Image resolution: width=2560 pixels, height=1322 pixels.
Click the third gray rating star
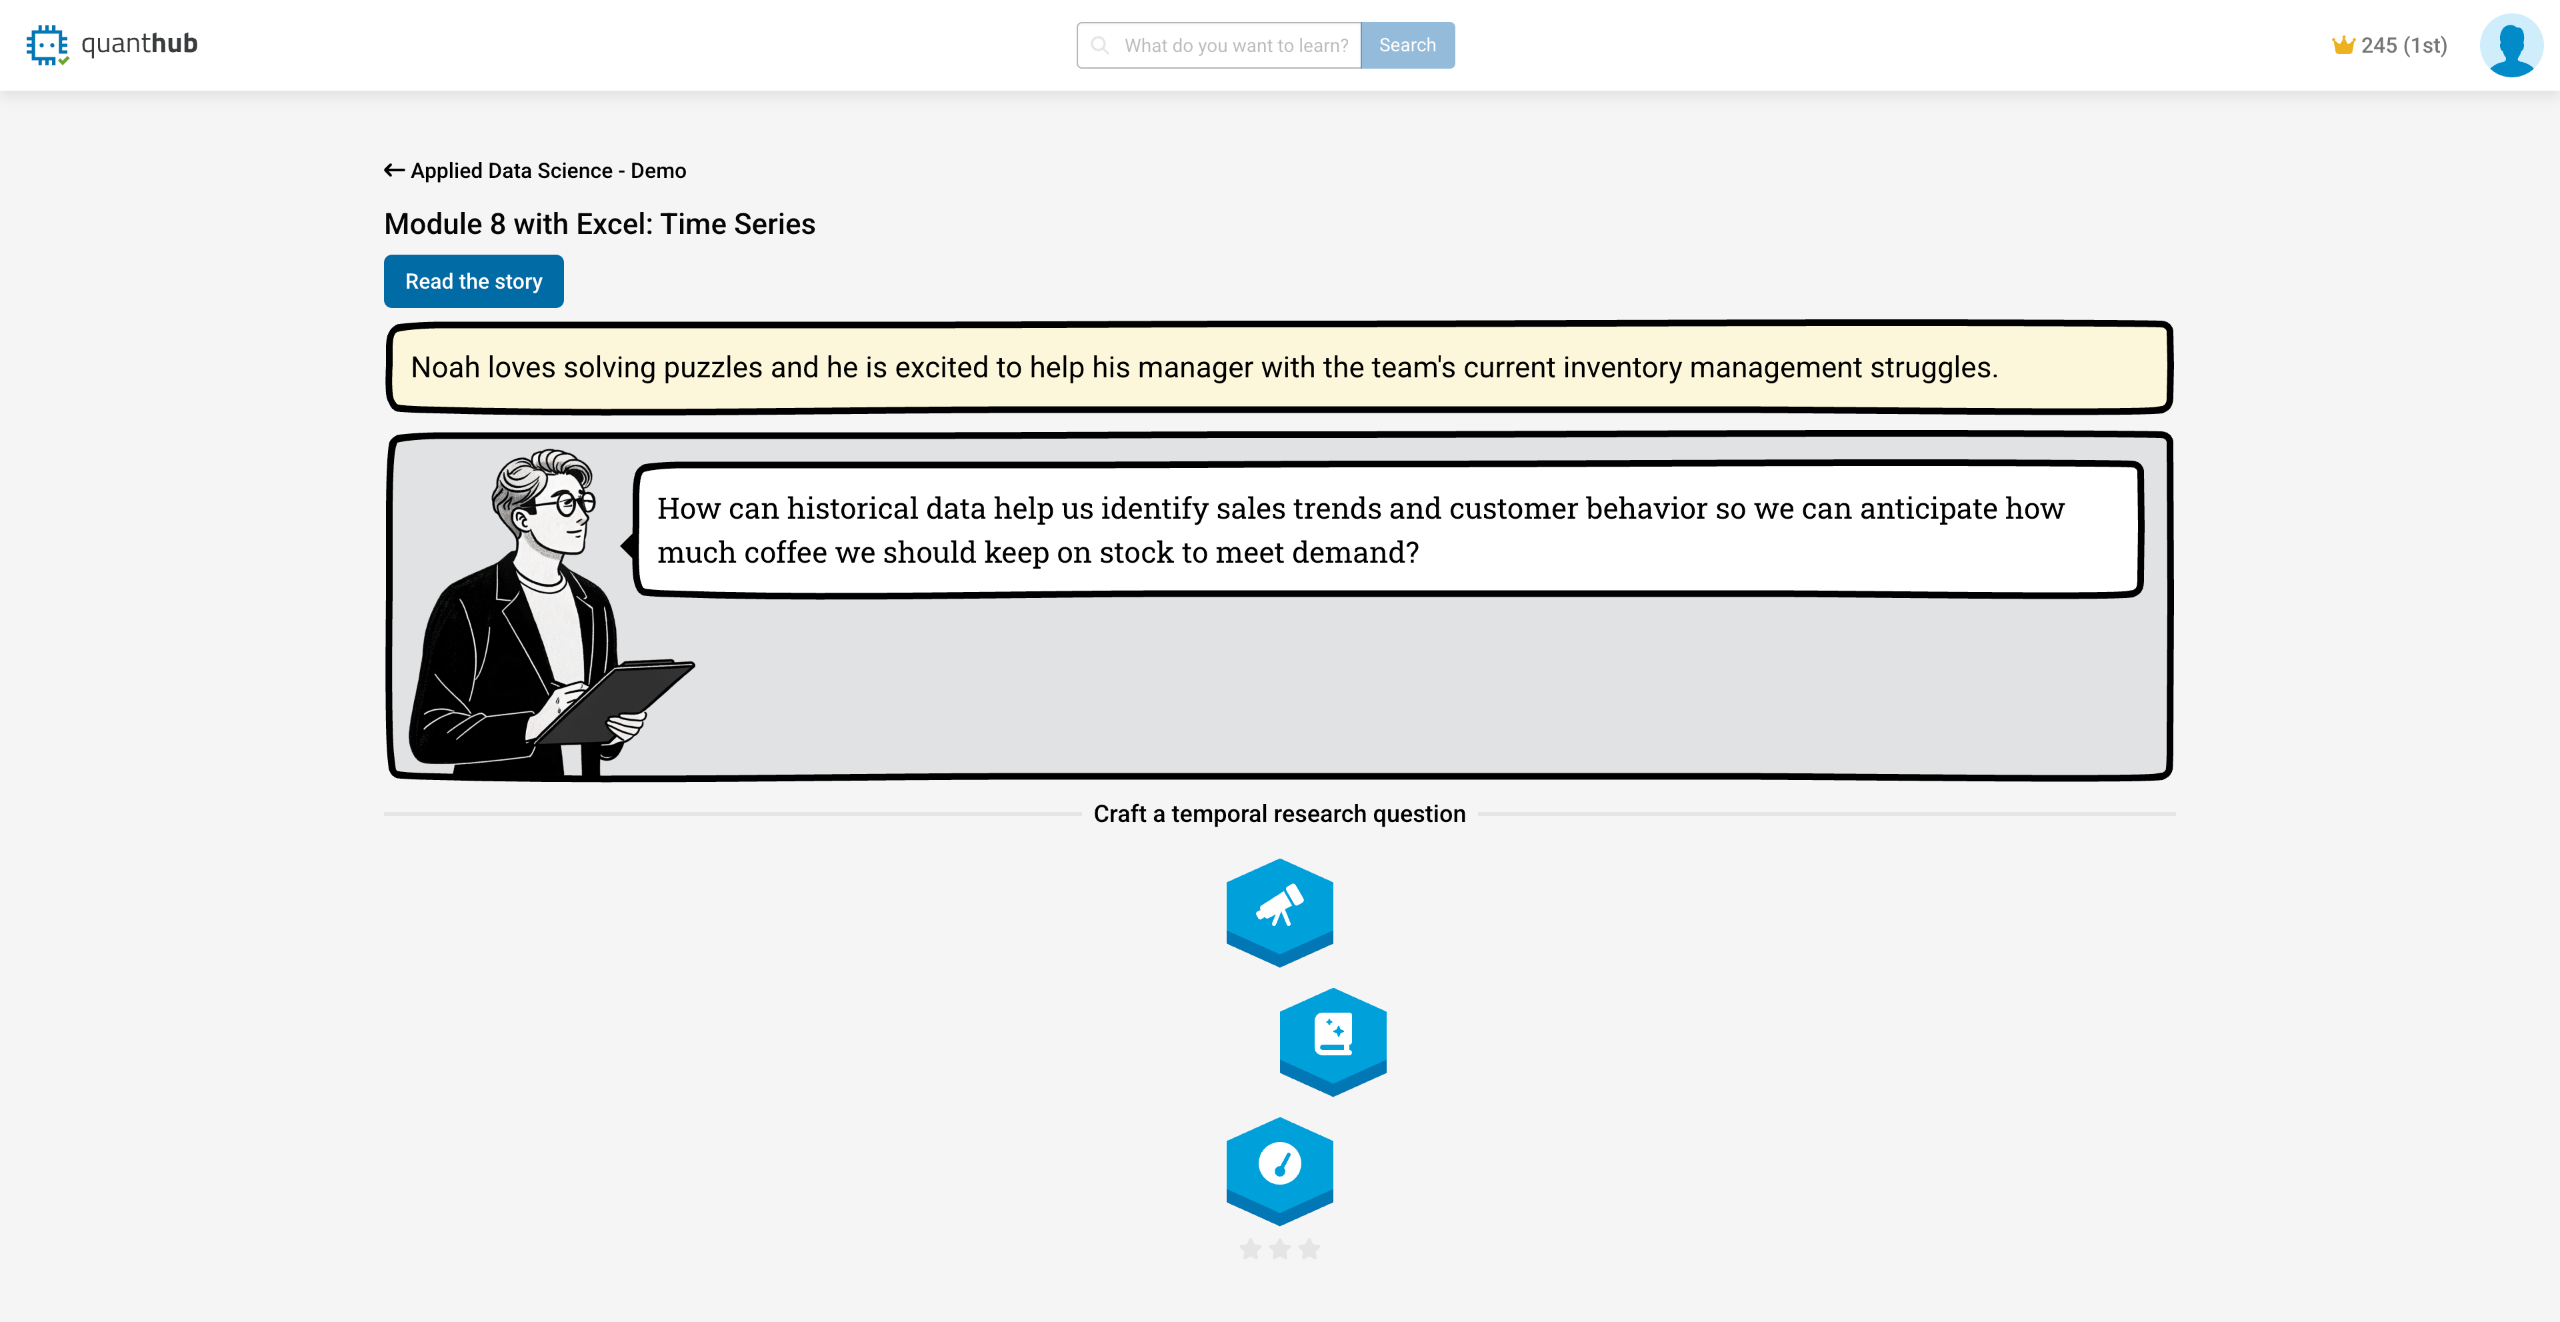1309,1248
